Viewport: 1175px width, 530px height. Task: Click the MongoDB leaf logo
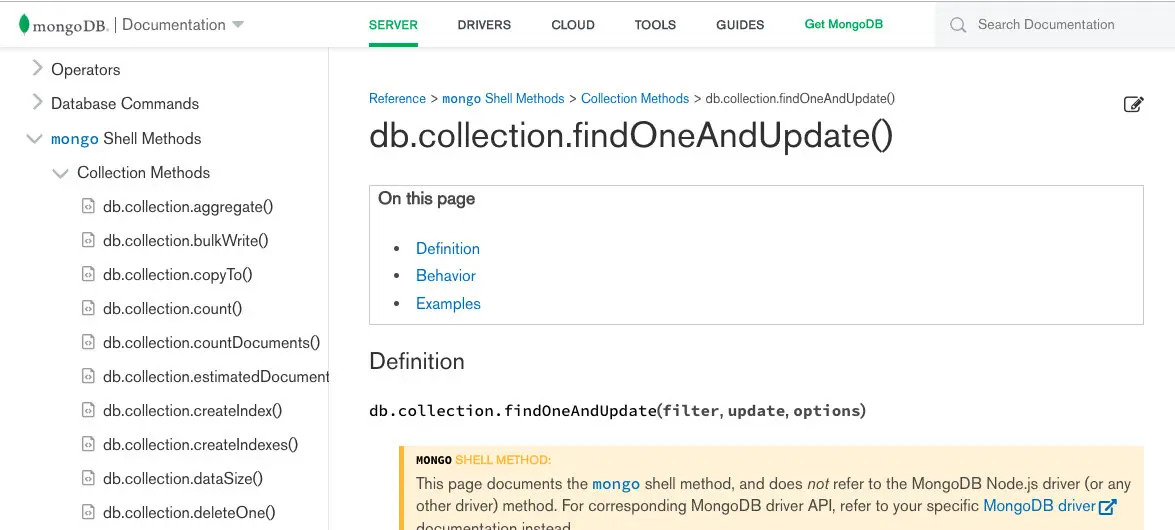pyautogui.click(x=25, y=25)
